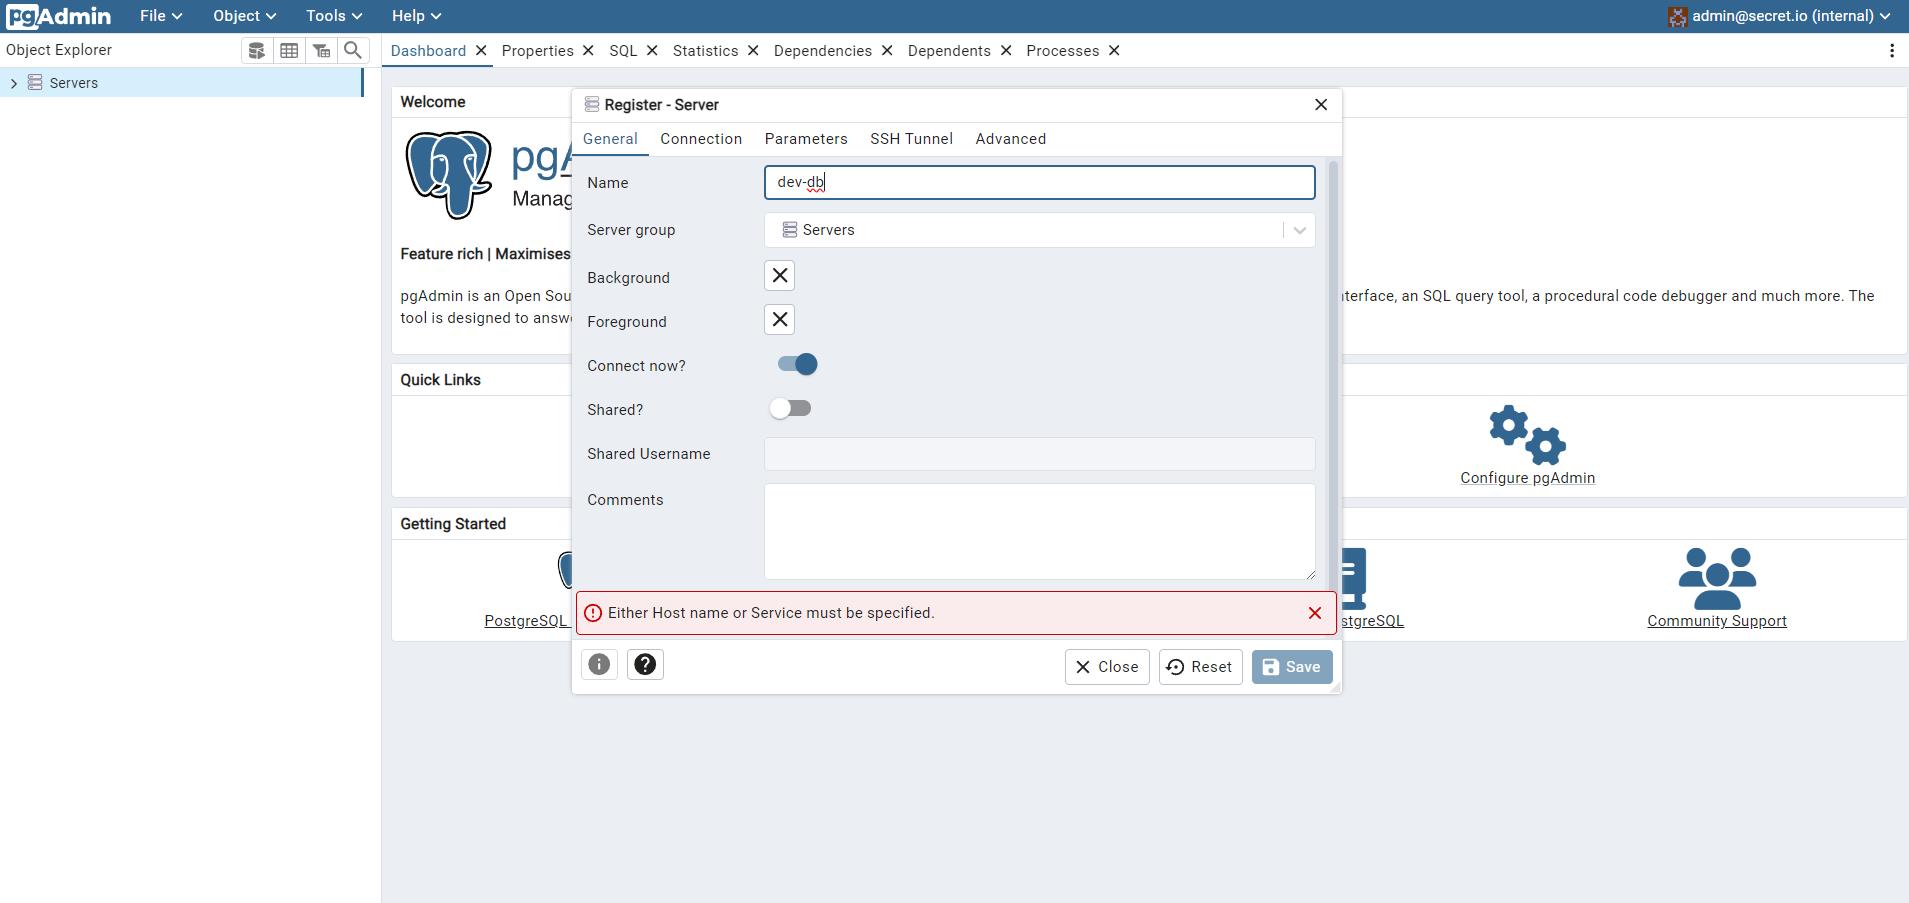Switch to the Advanced tab in dialog
1909x903 pixels.
1011,139
